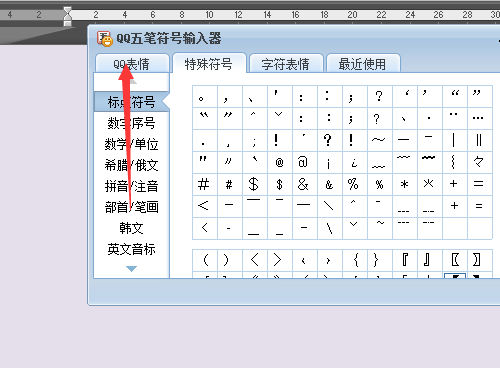This screenshot has height=368, width=500.
Task: Insert the large full-width # symbol
Action: tap(205, 184)
